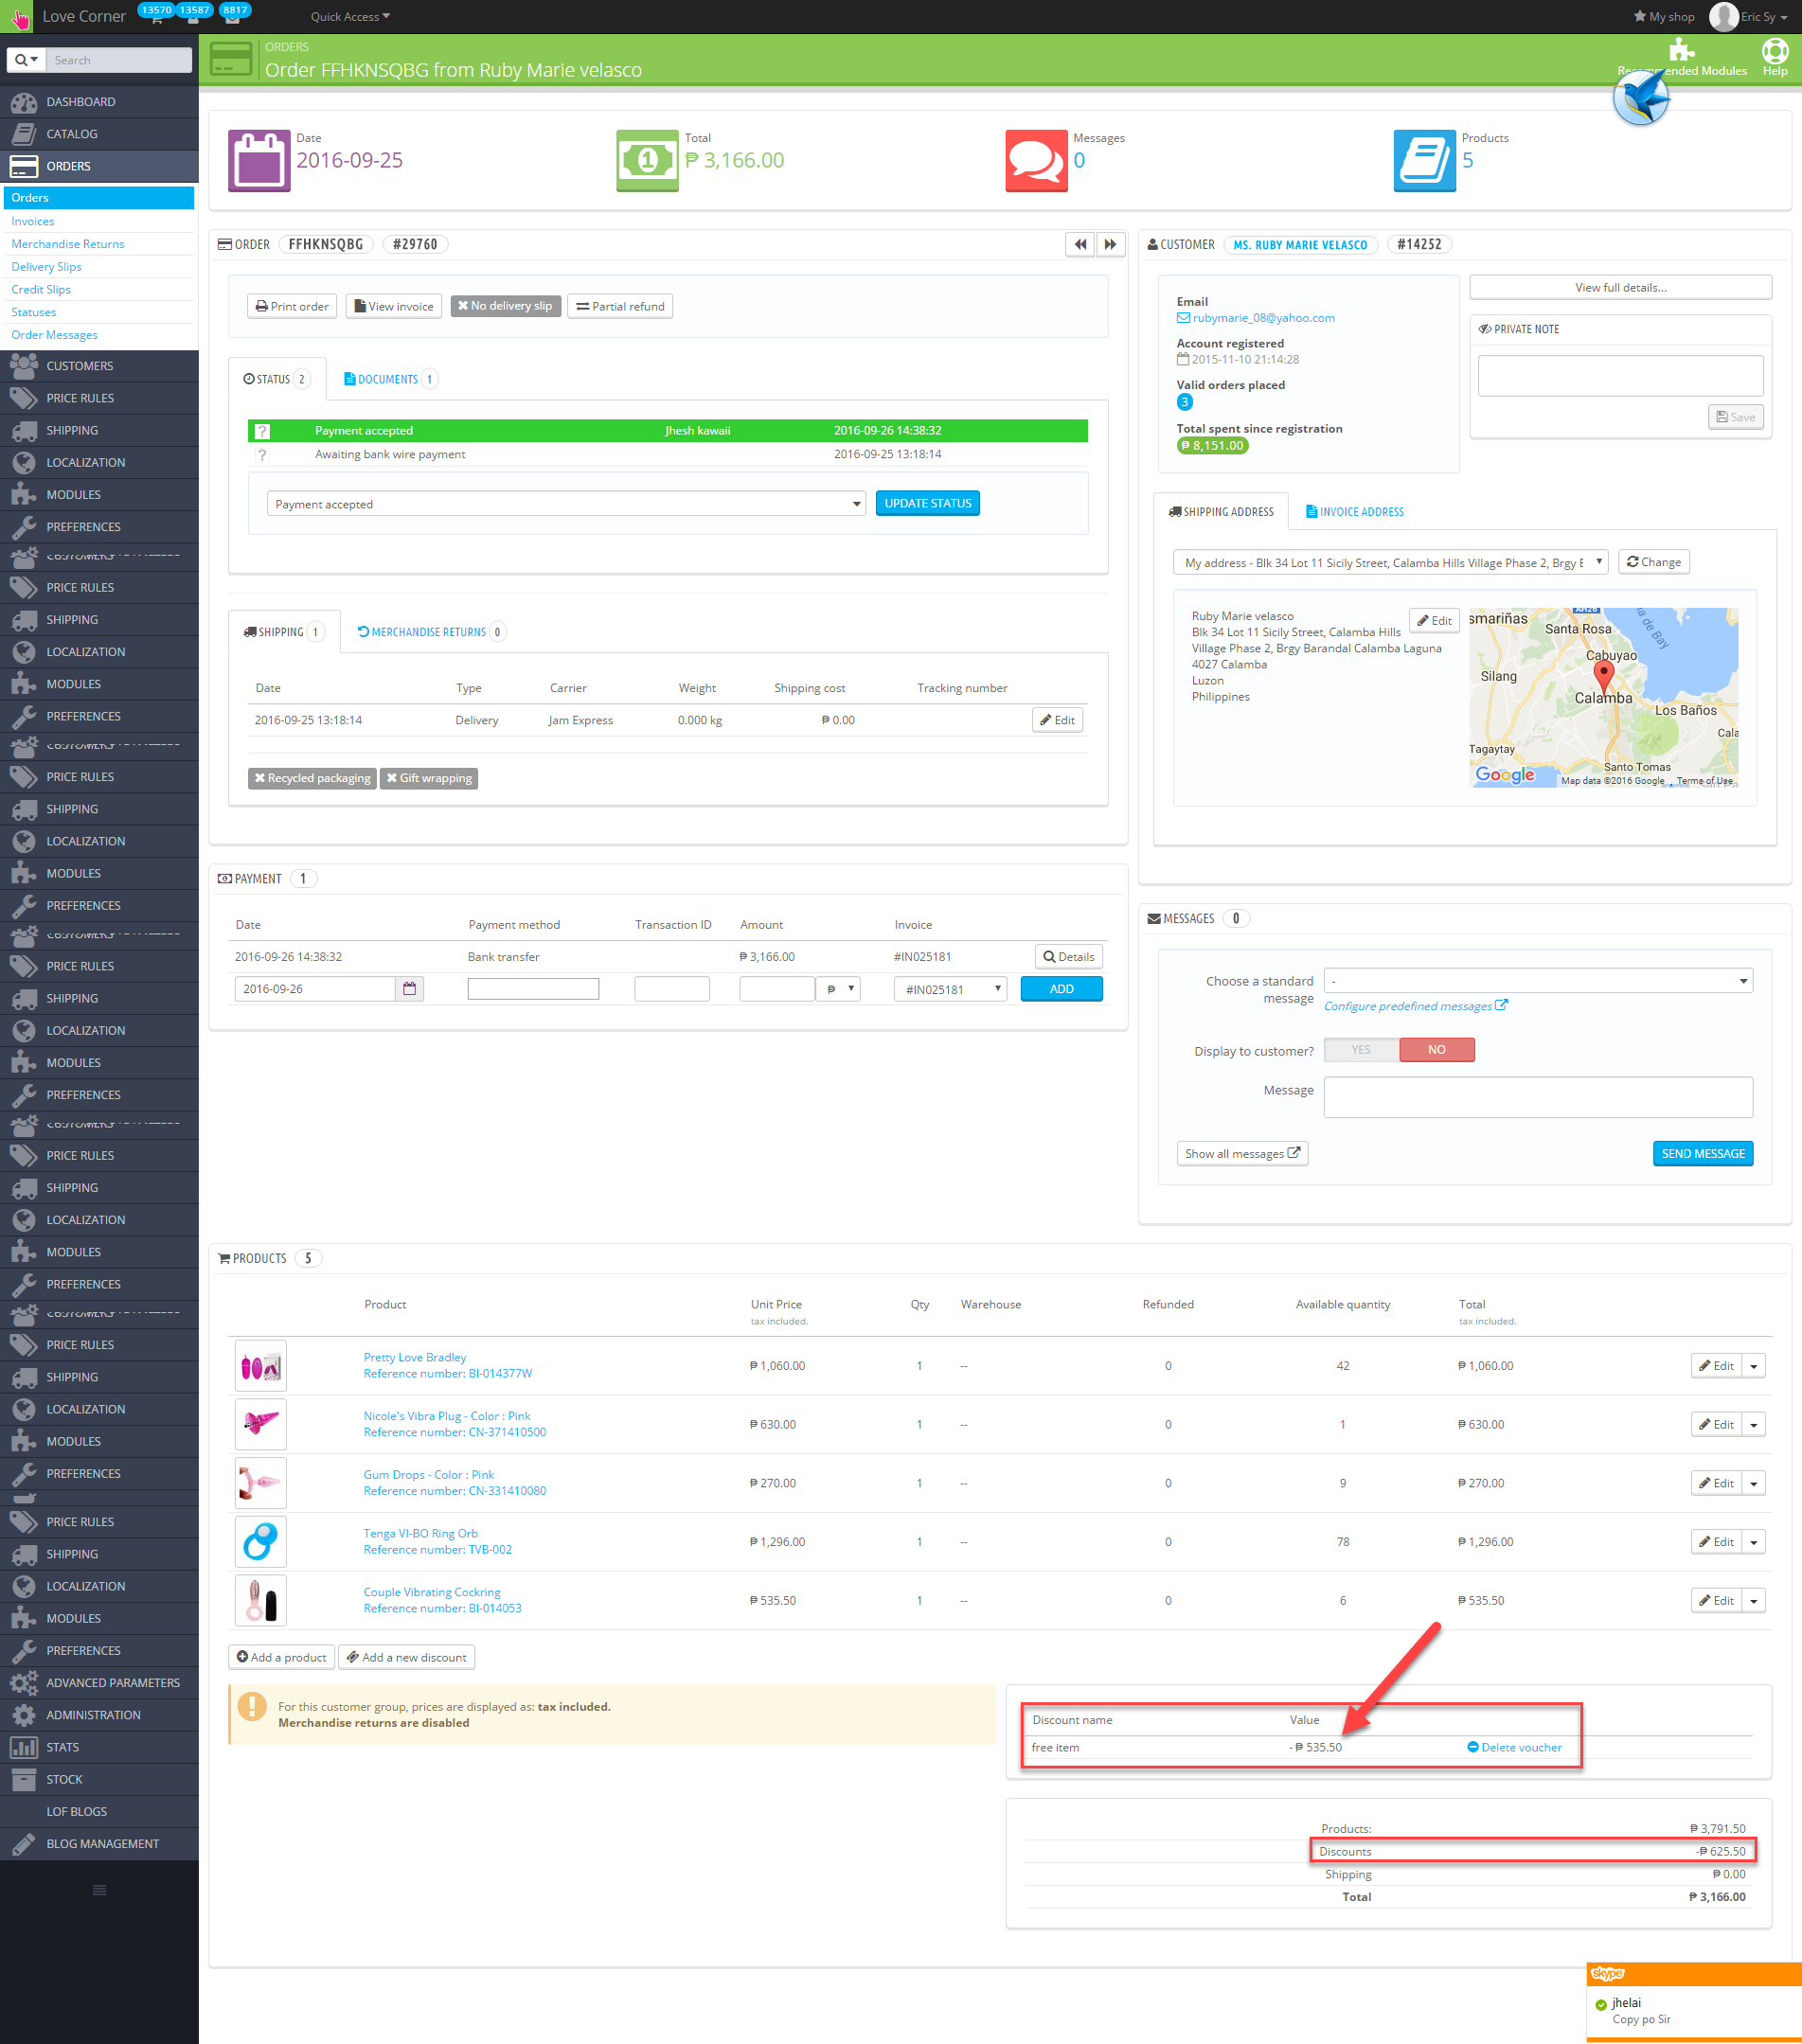Click the Eric Sy profile avatar
This screenshot has width=1802, height=2044.
click(1723, 17)
